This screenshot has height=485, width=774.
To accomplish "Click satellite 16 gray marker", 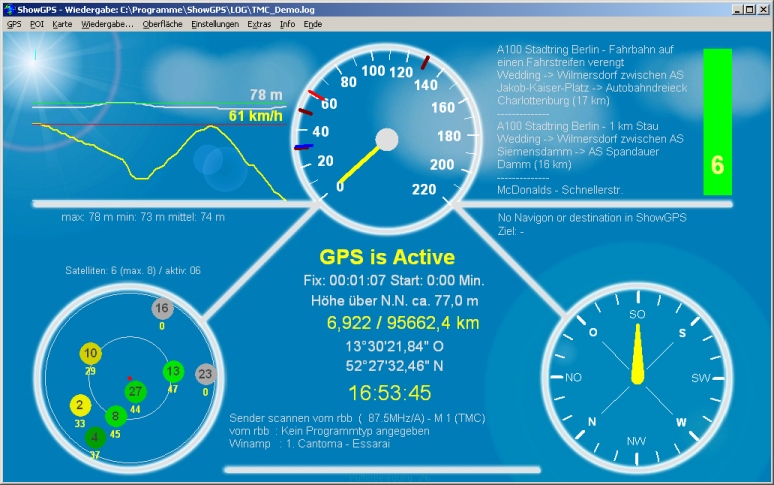I will (162, 308).
